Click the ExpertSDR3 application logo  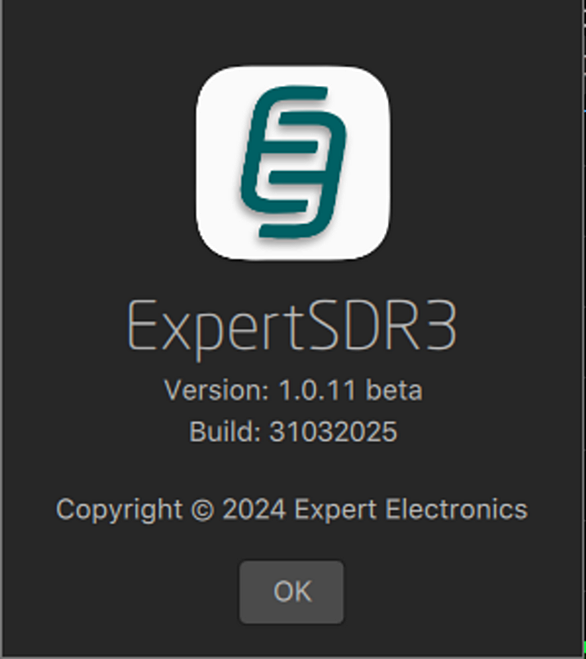(293, 163)
